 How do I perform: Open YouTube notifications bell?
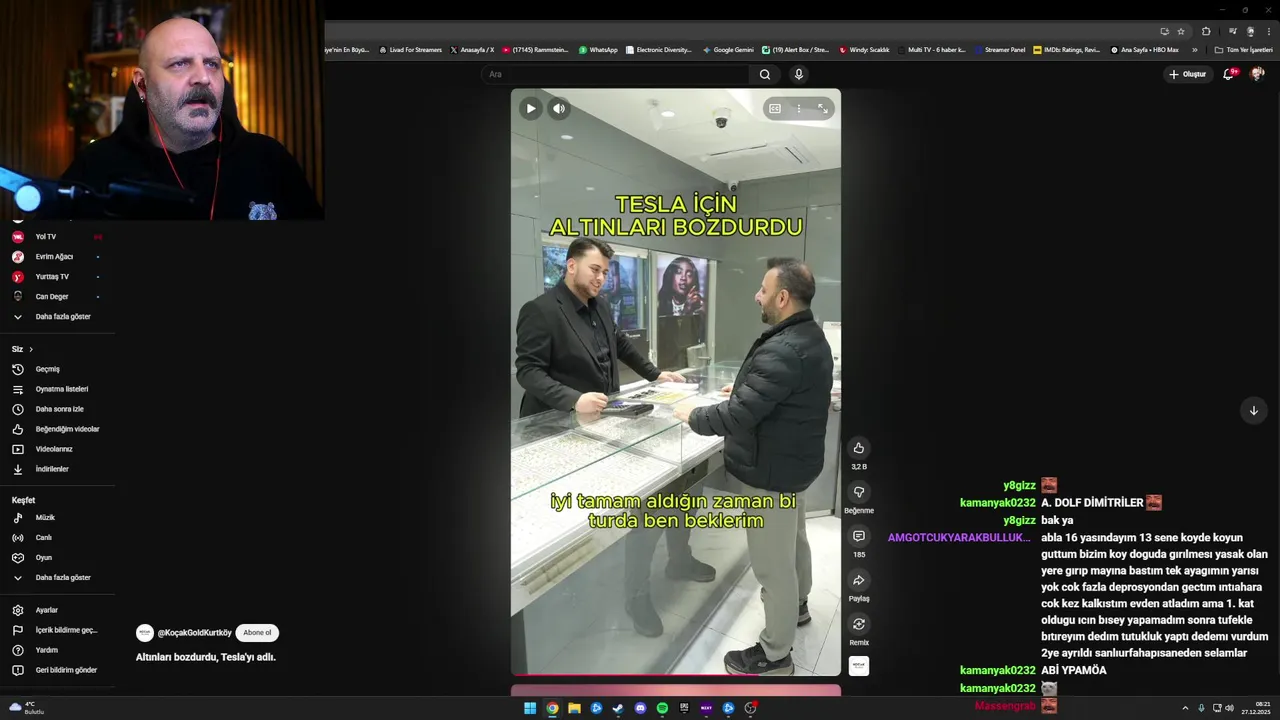click(x=1229, y=74)
